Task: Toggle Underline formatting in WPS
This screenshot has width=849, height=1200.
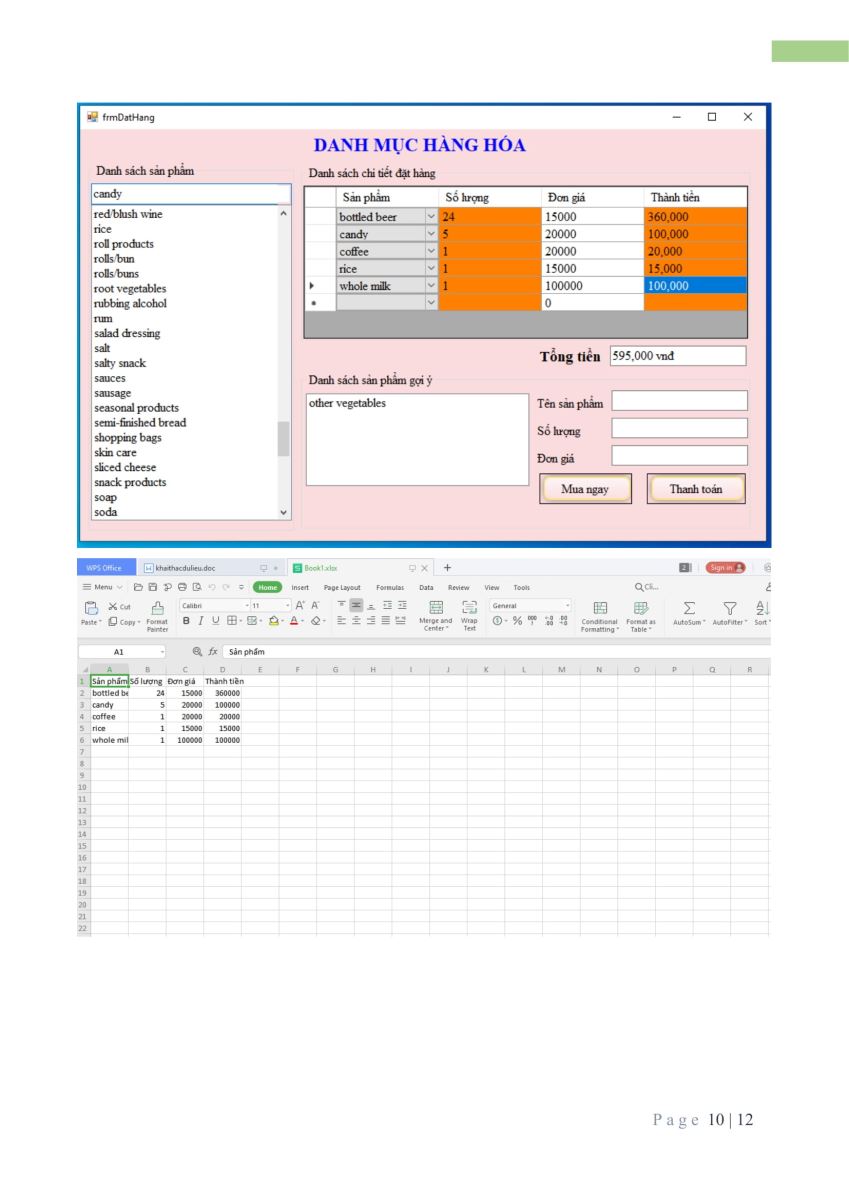Action: (216, 621)
